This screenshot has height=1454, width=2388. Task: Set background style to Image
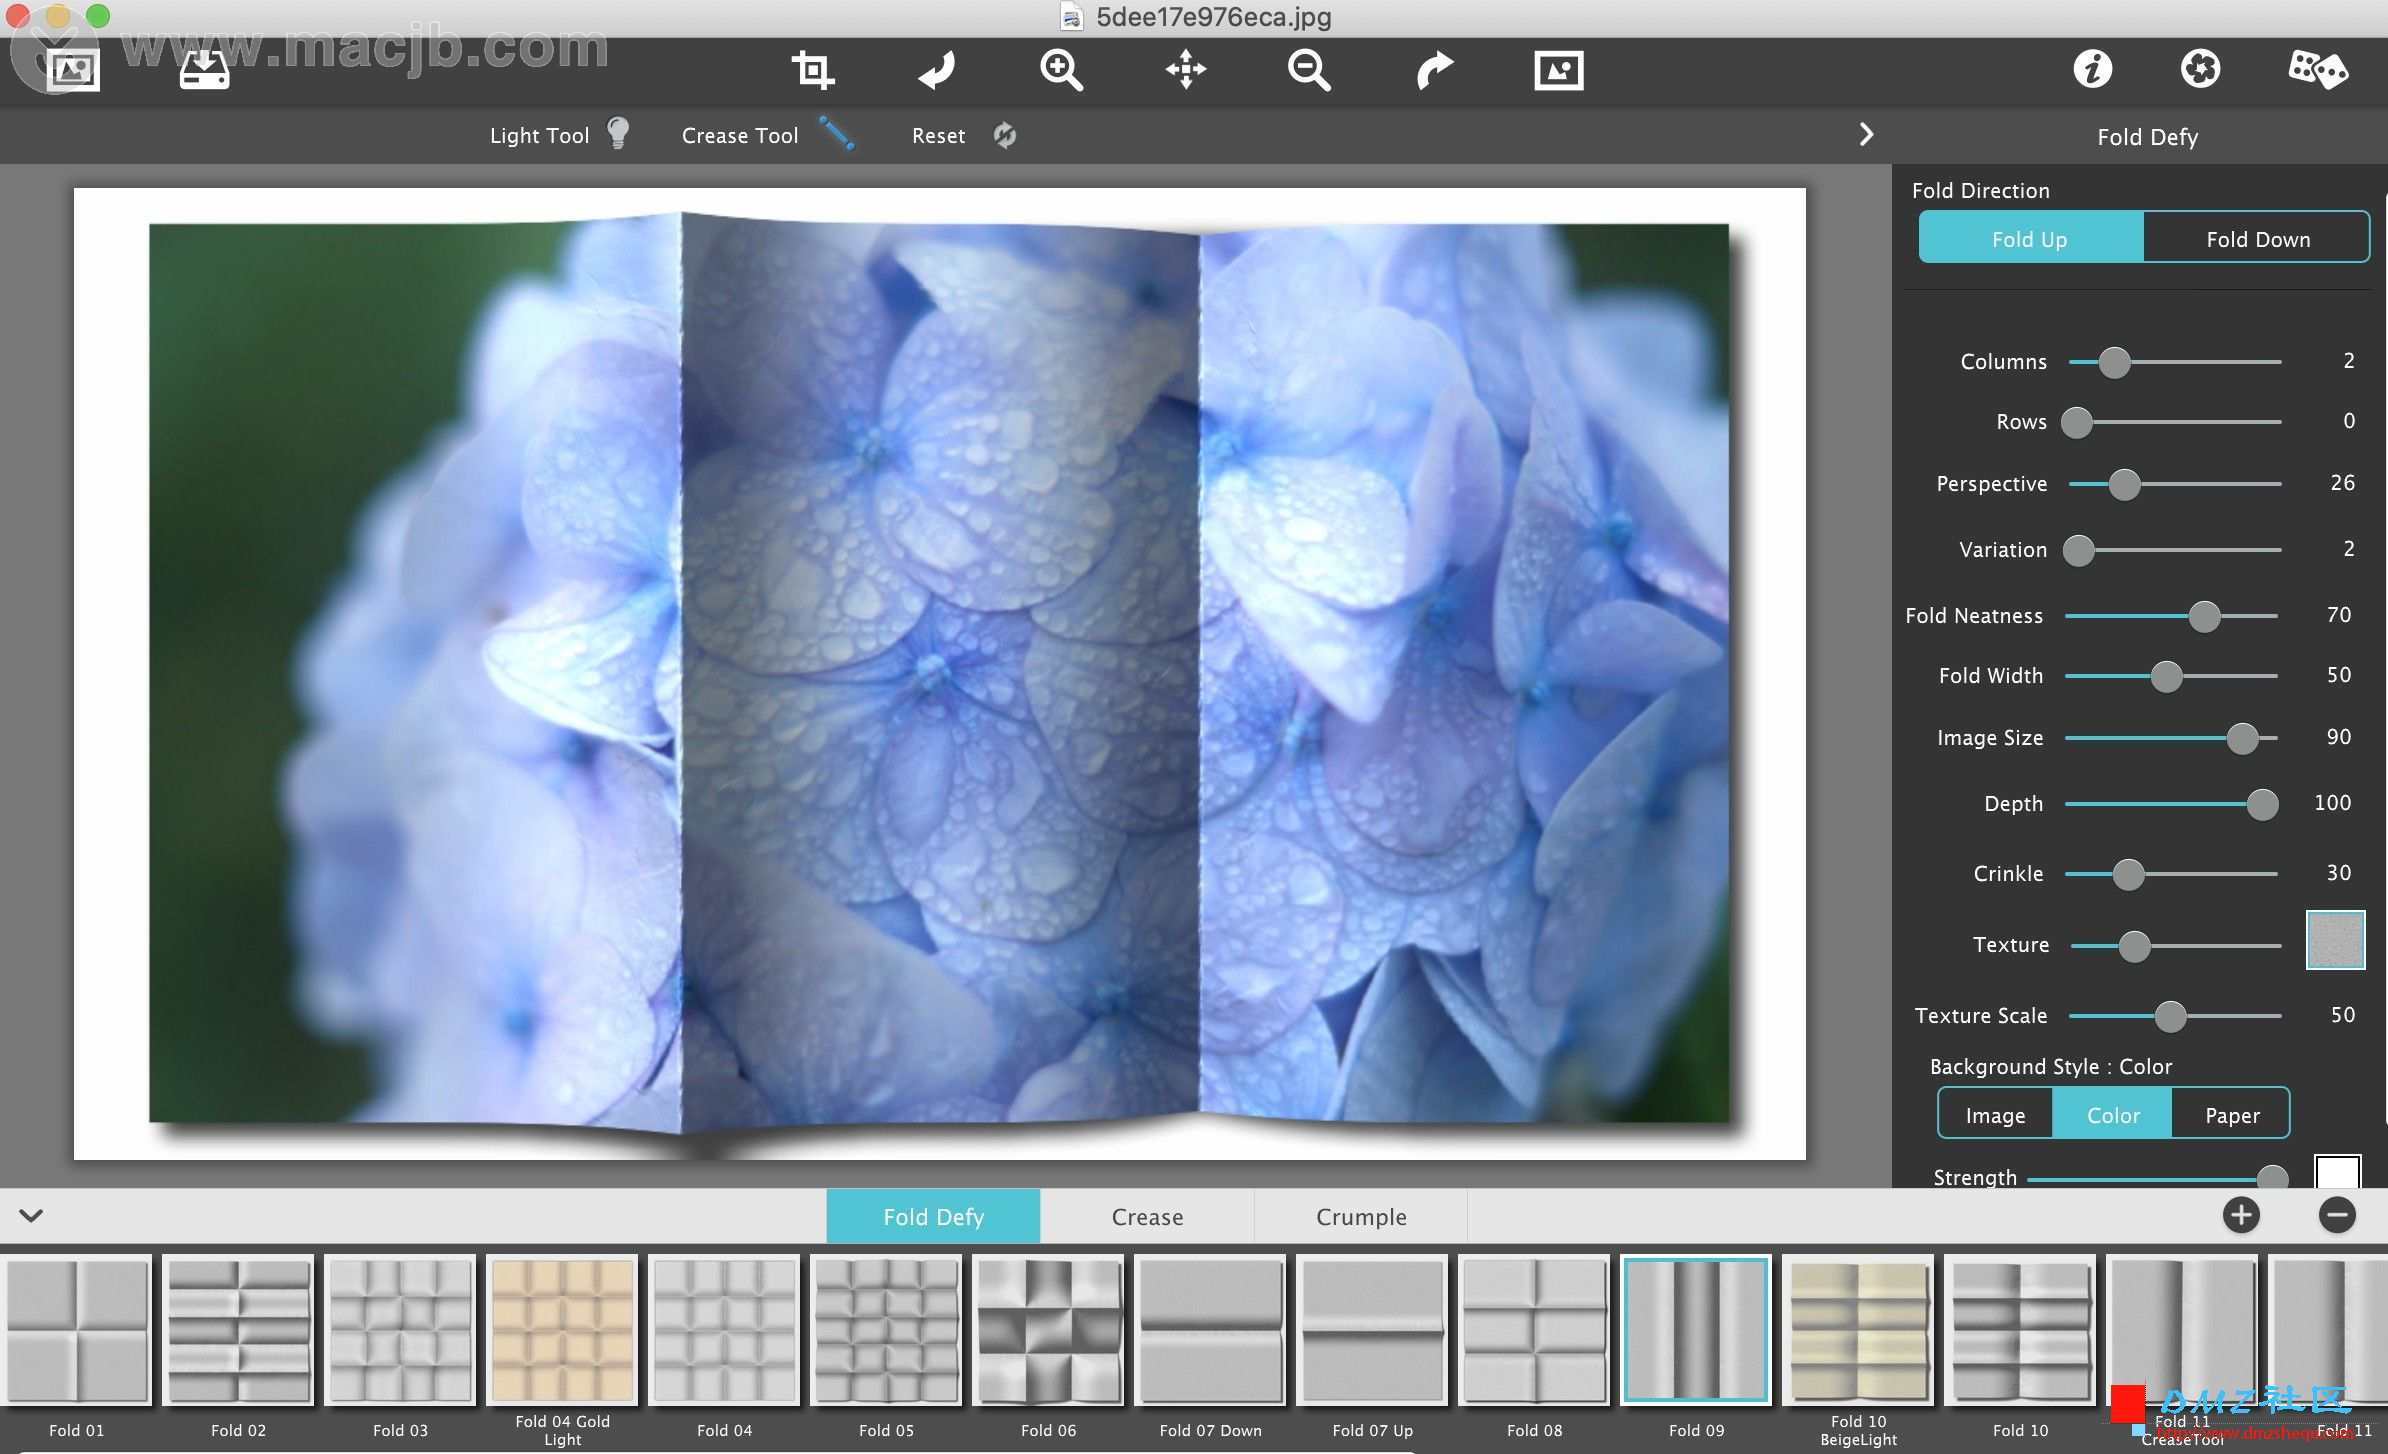coord(1995,1114)
